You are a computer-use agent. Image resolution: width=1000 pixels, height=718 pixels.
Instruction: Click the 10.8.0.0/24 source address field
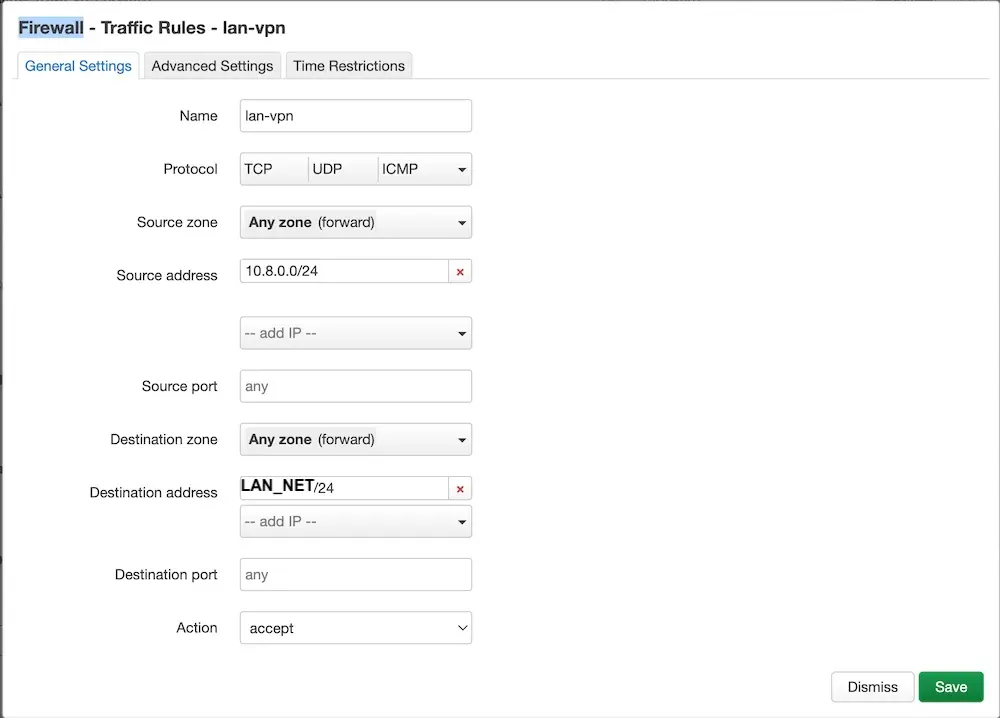pos(344,271)
